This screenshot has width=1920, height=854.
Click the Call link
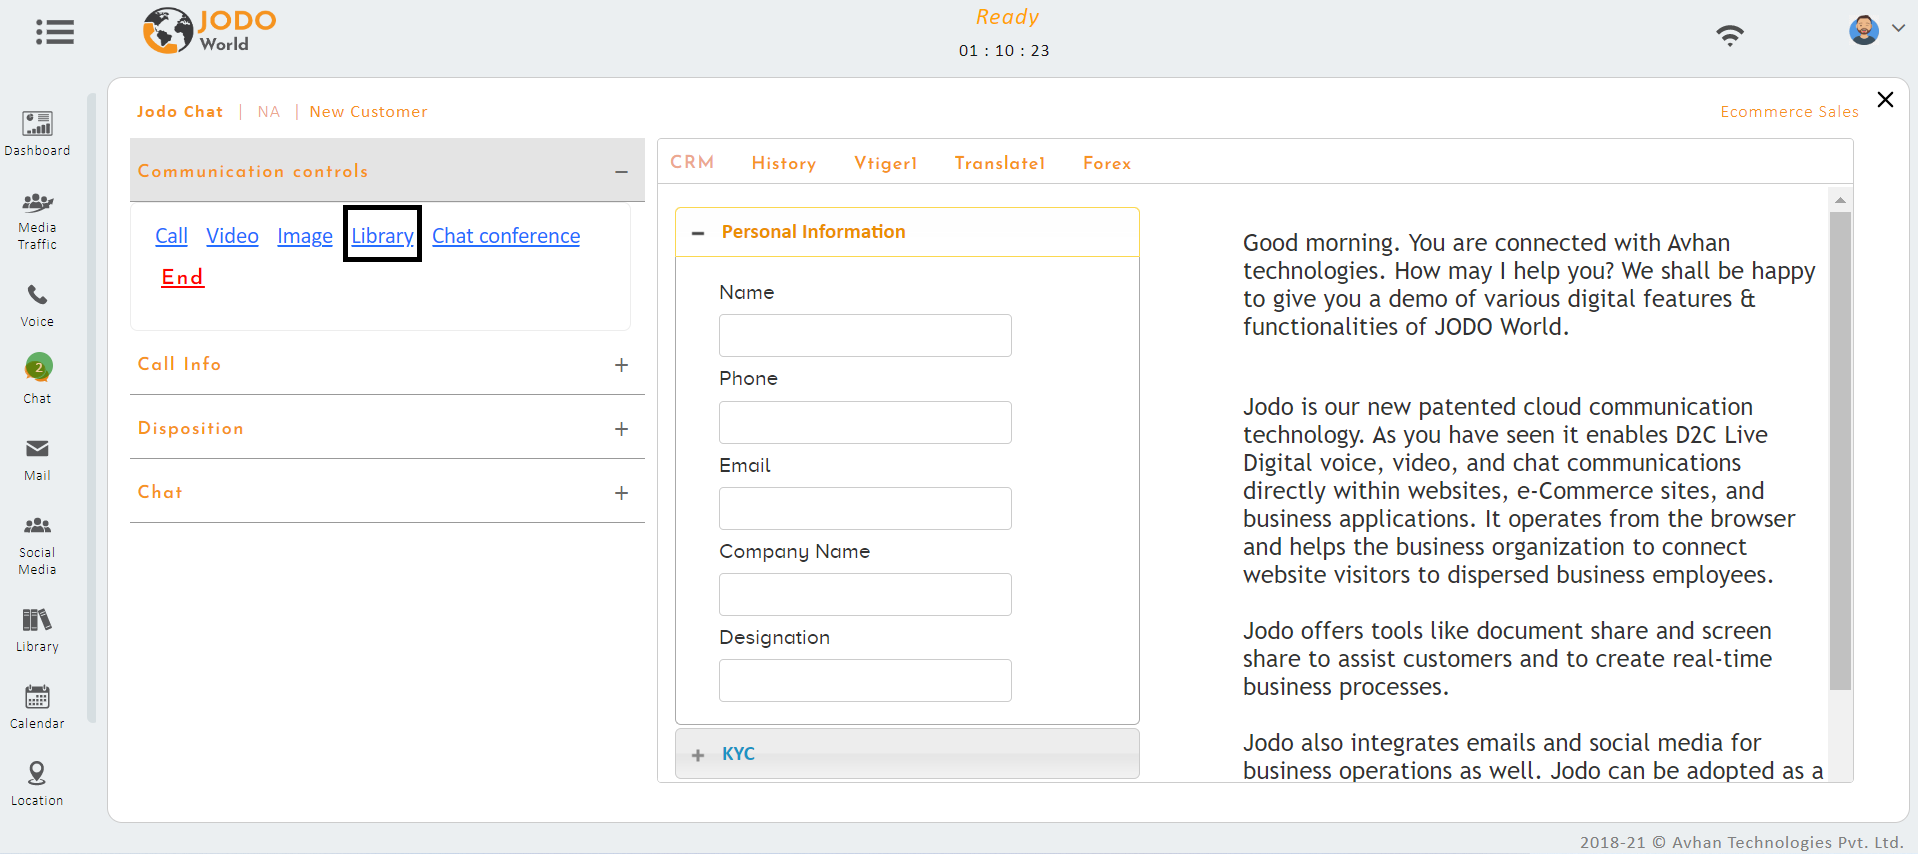pos(171,236)
